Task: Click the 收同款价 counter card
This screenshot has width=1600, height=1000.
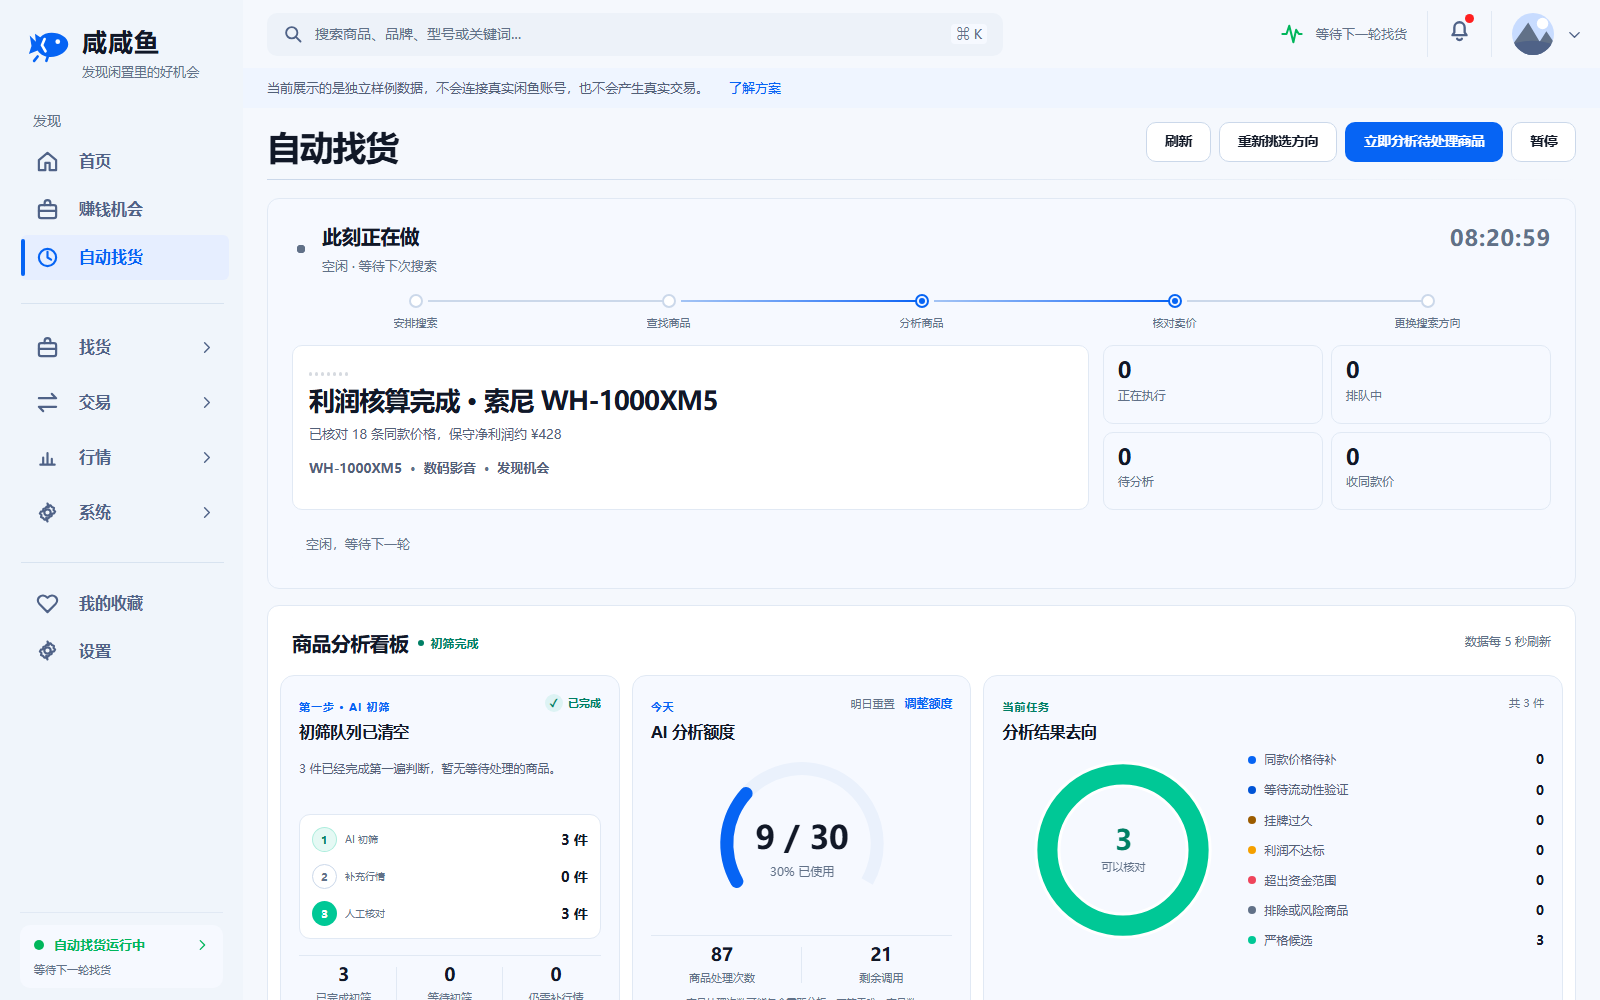Action: pyautogui.click(x=1441, y=471)
